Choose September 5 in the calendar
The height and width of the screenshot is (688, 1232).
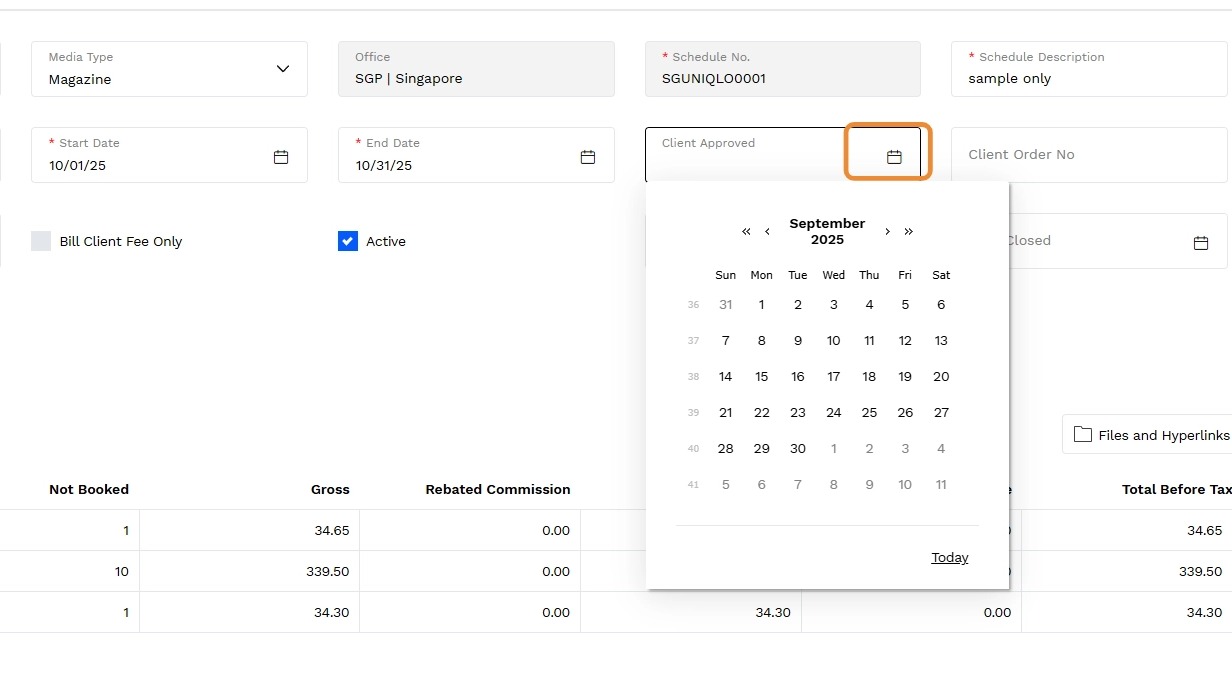point(905,305)
